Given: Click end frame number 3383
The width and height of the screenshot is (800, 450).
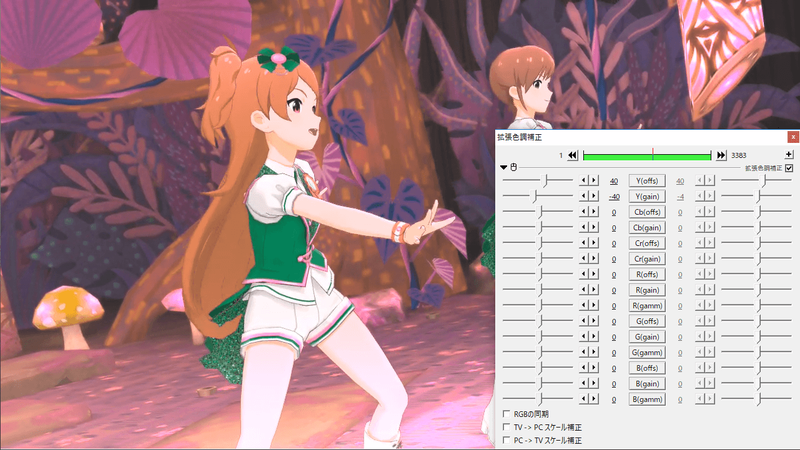Looking at the screenshot, I should point(738,155).
